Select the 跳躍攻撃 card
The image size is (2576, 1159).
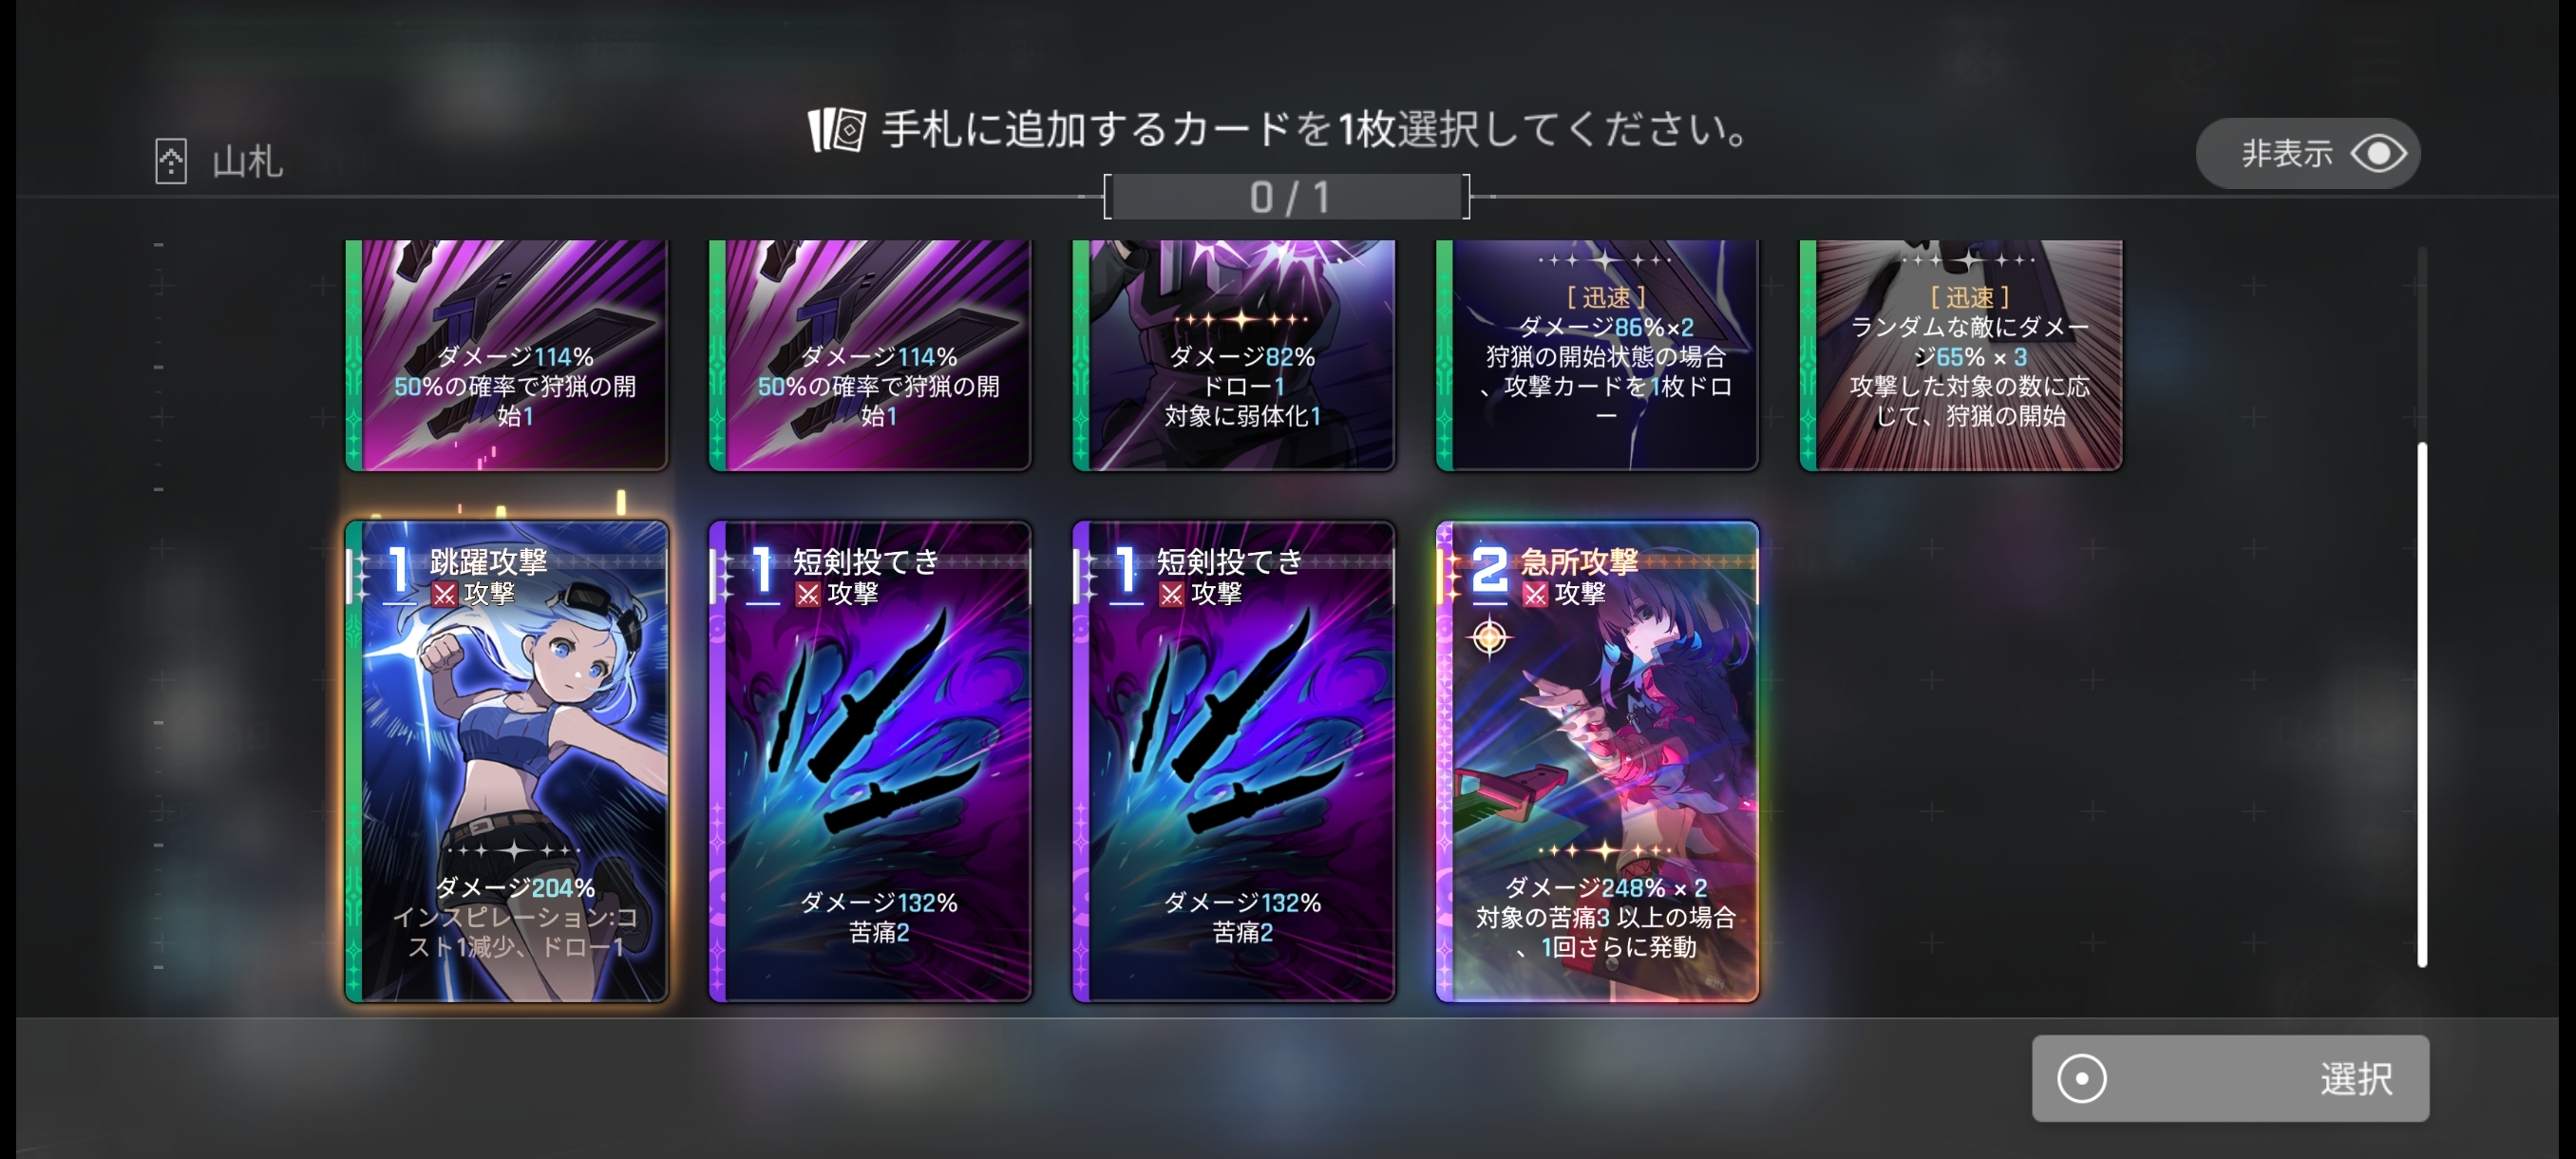coord(507,760)
